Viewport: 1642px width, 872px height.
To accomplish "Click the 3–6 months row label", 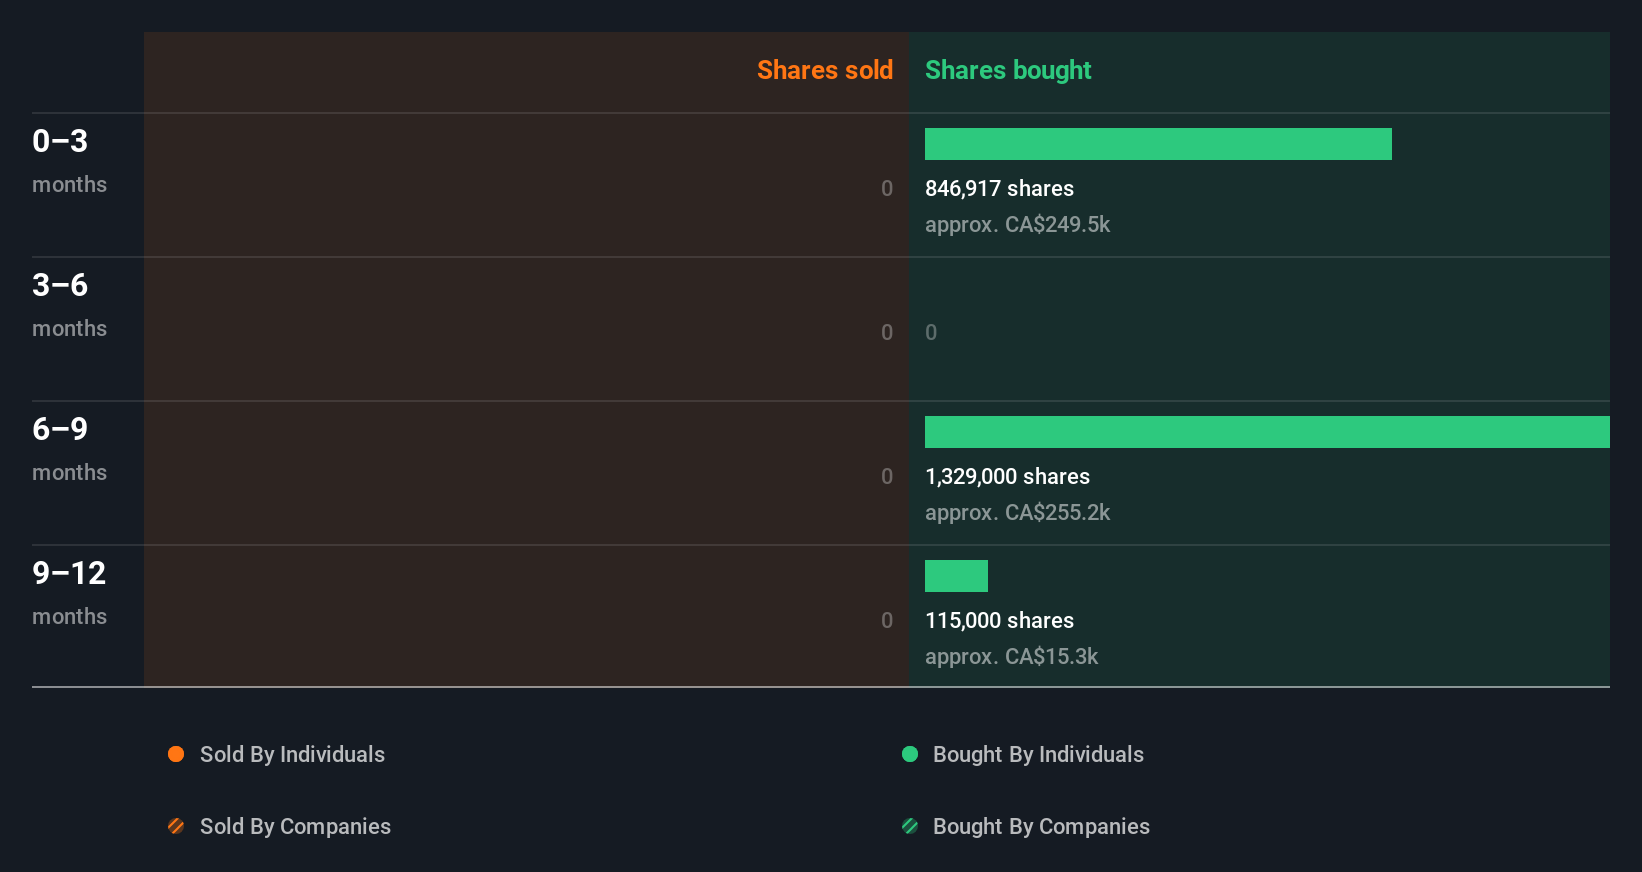I will tap(69, 305).
